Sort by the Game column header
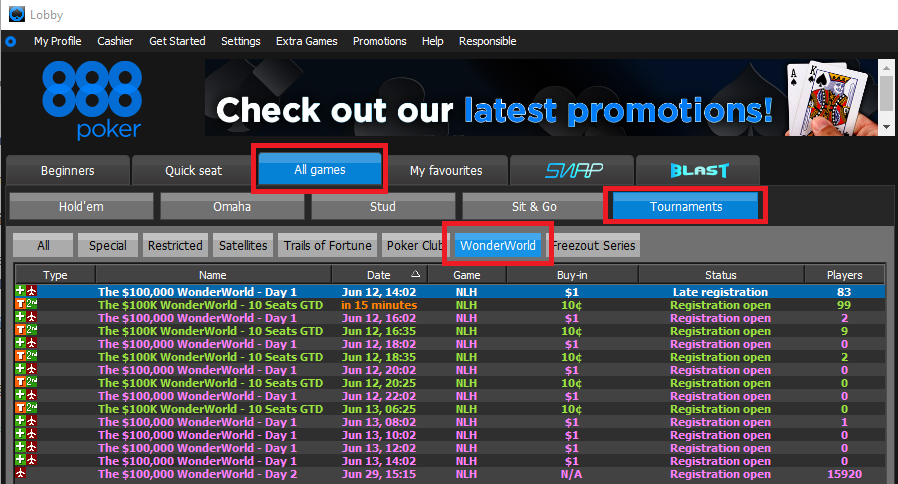Image resolution: width=898 pixels, height=484 pixels. point(467,275)
